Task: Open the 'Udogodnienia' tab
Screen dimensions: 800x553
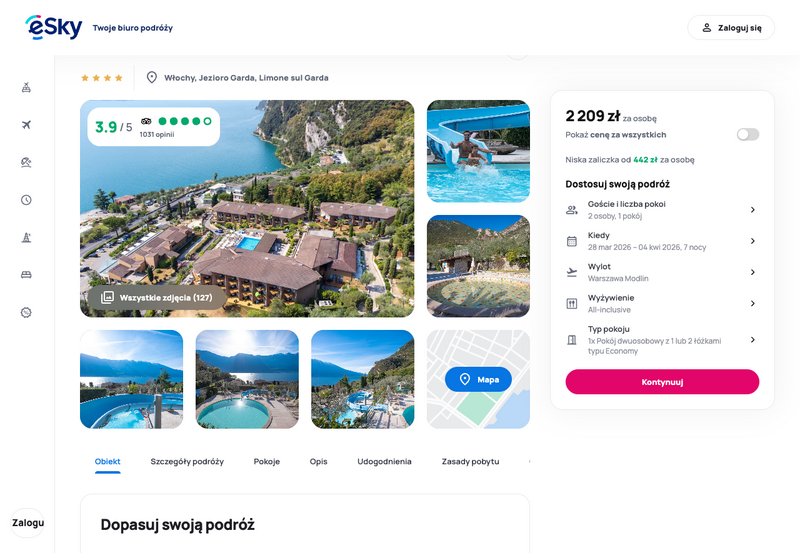Action: click(384, 462)
